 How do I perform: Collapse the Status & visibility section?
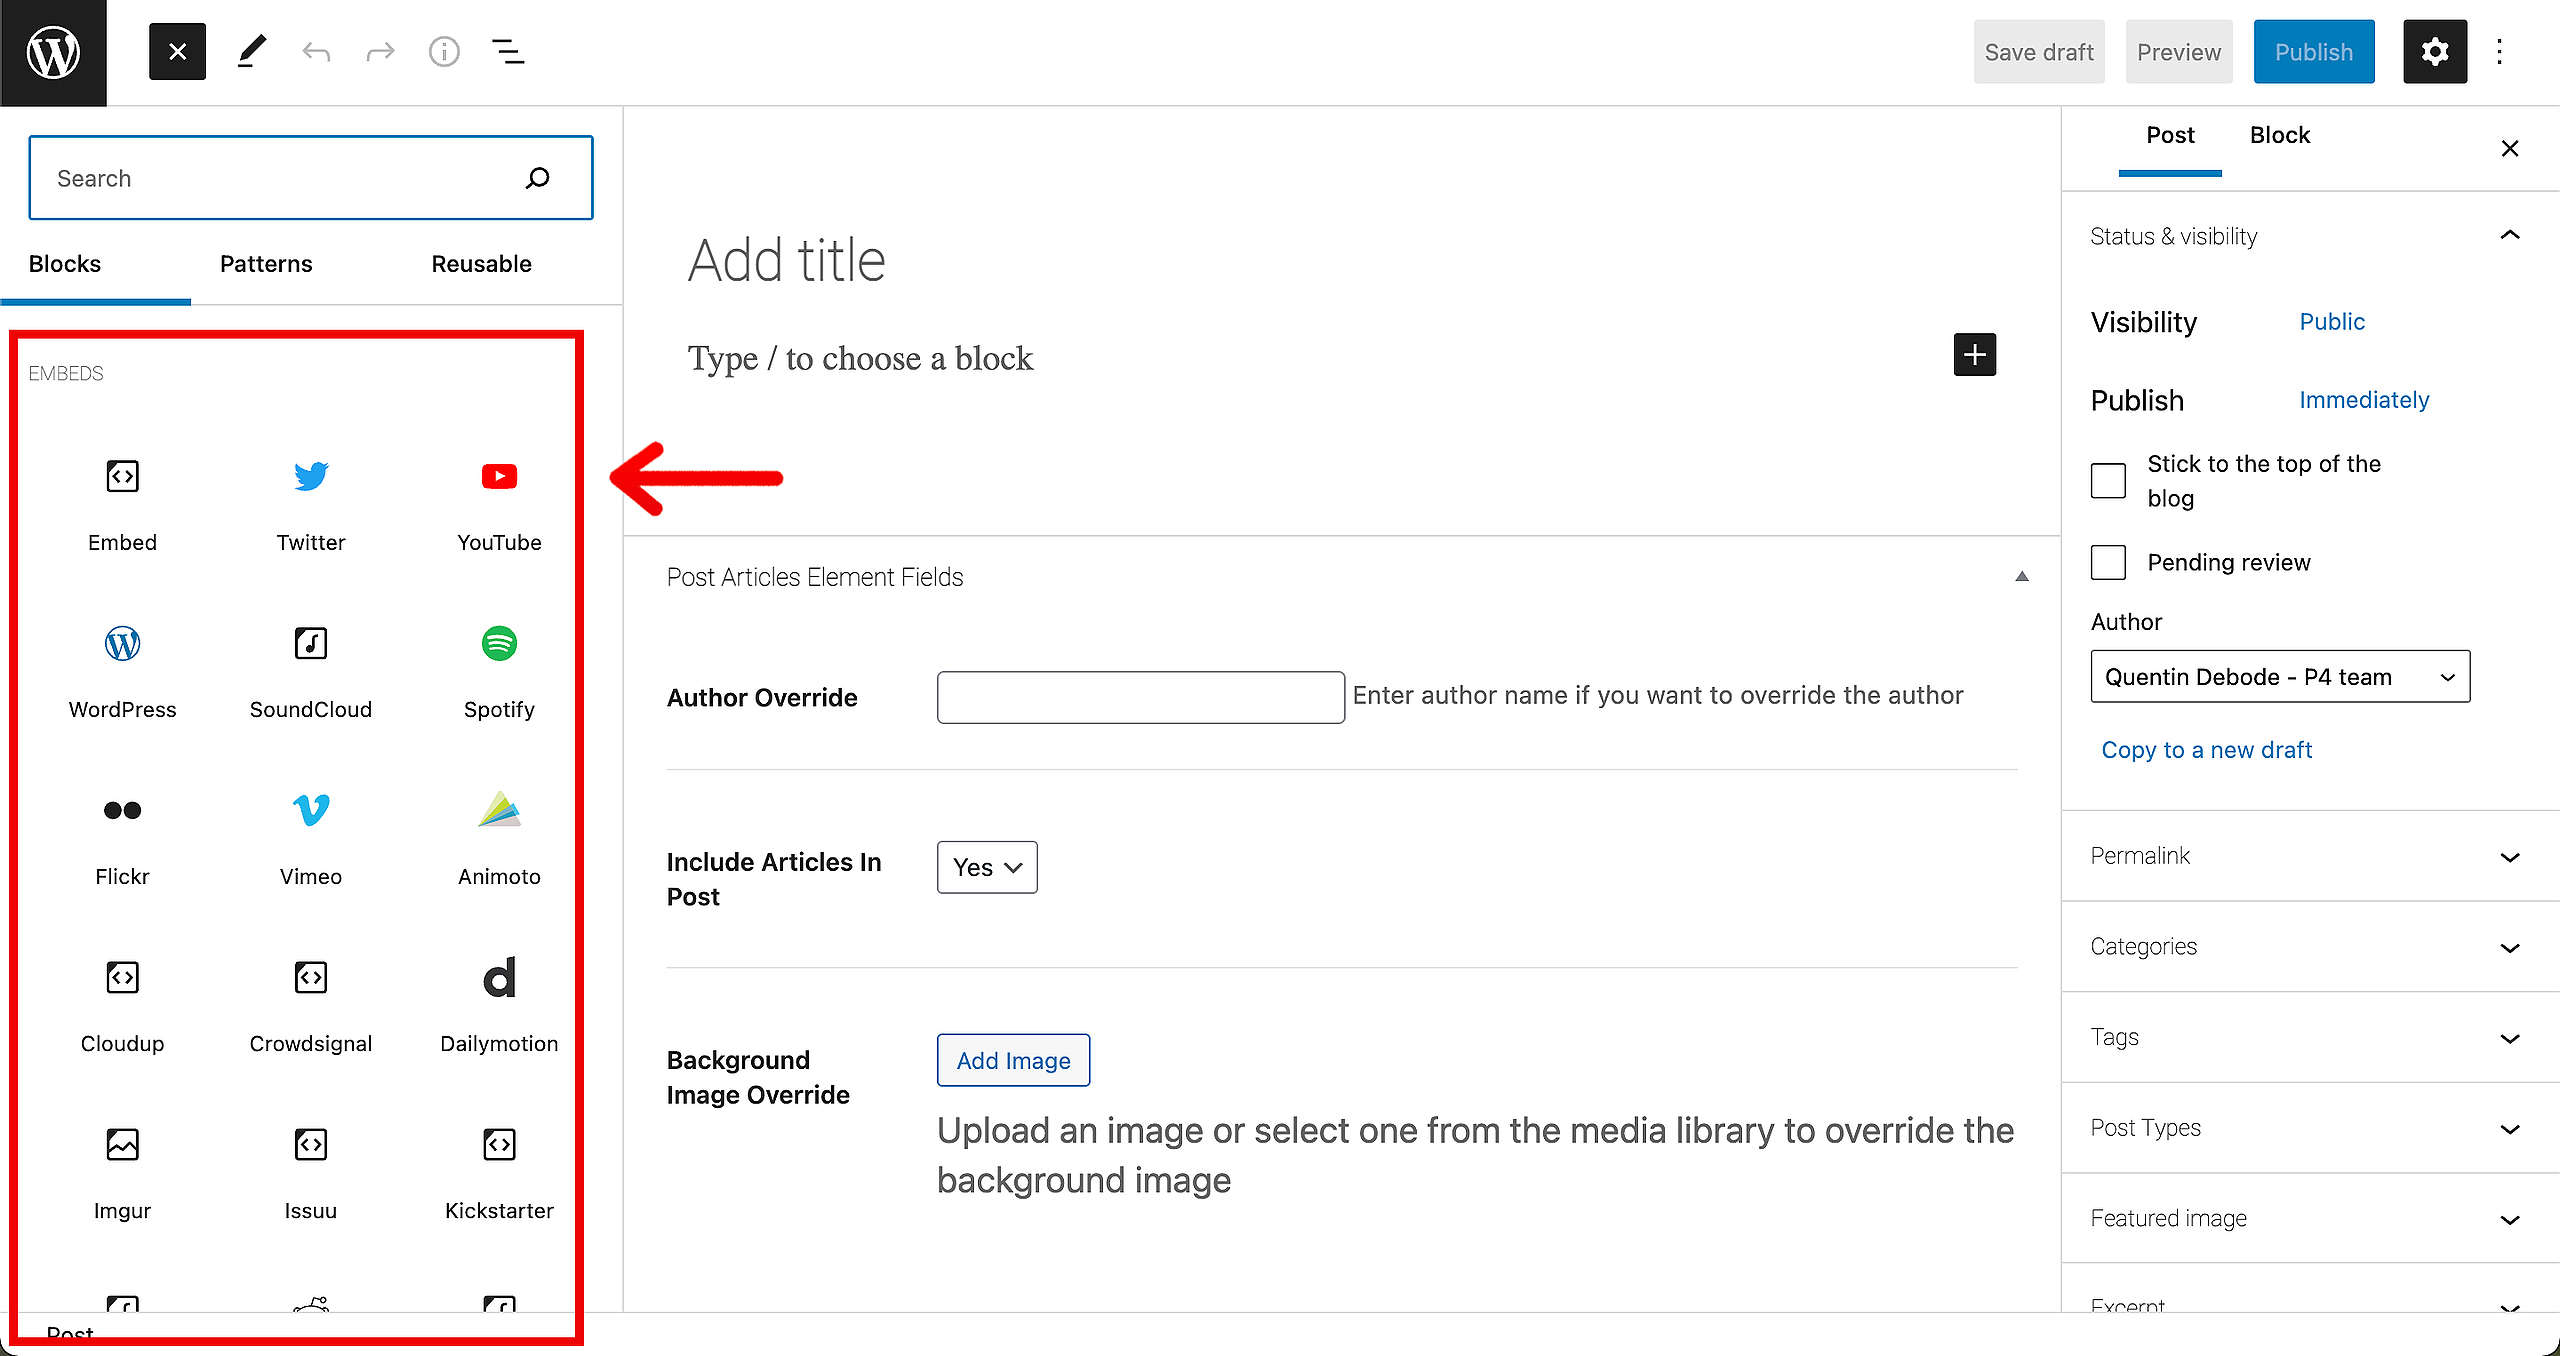click(2310, 236)
